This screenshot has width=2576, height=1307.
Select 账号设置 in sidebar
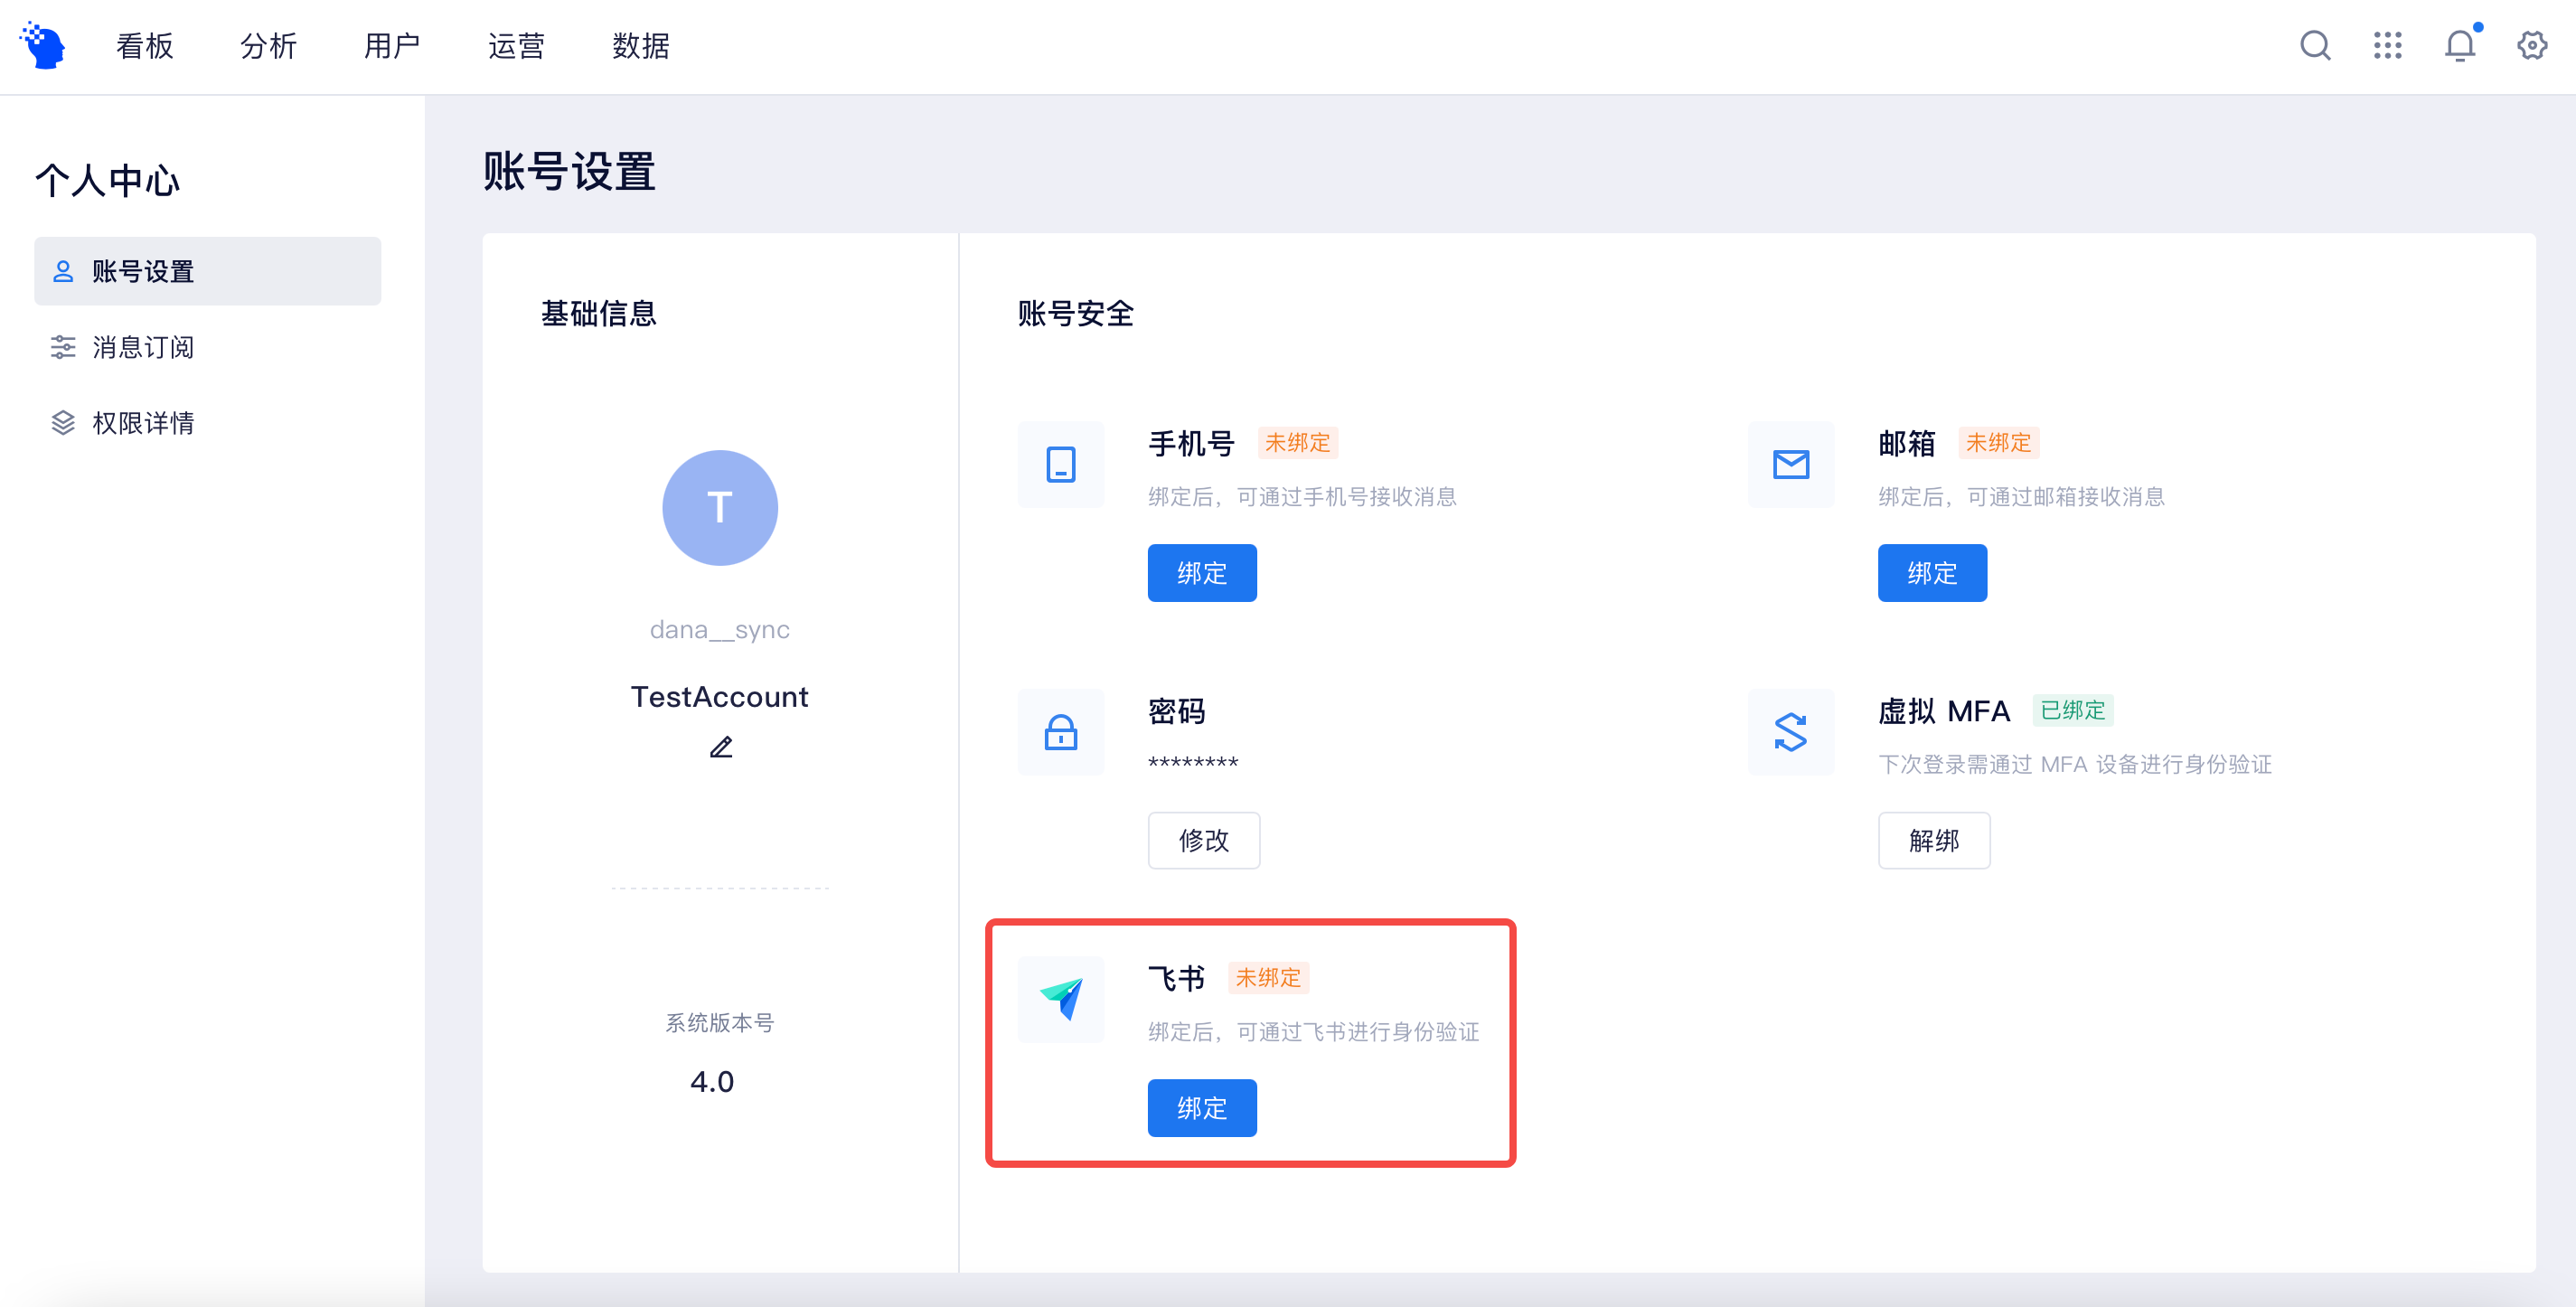click(x=208, y=271)
